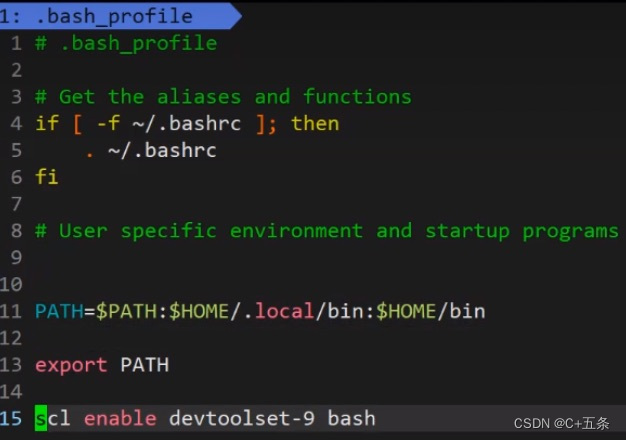Click the 'then' keyword on line 4

(315, 124)
